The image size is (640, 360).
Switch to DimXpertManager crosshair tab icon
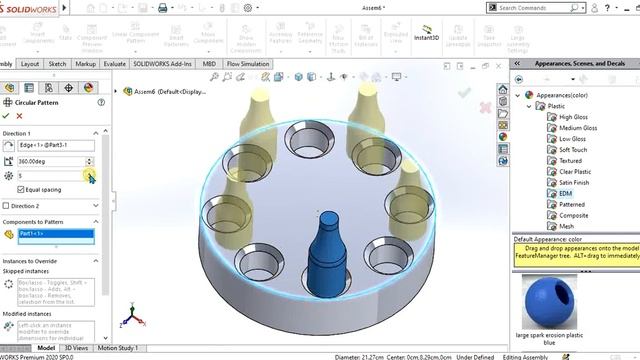click(x=69, y=87)
